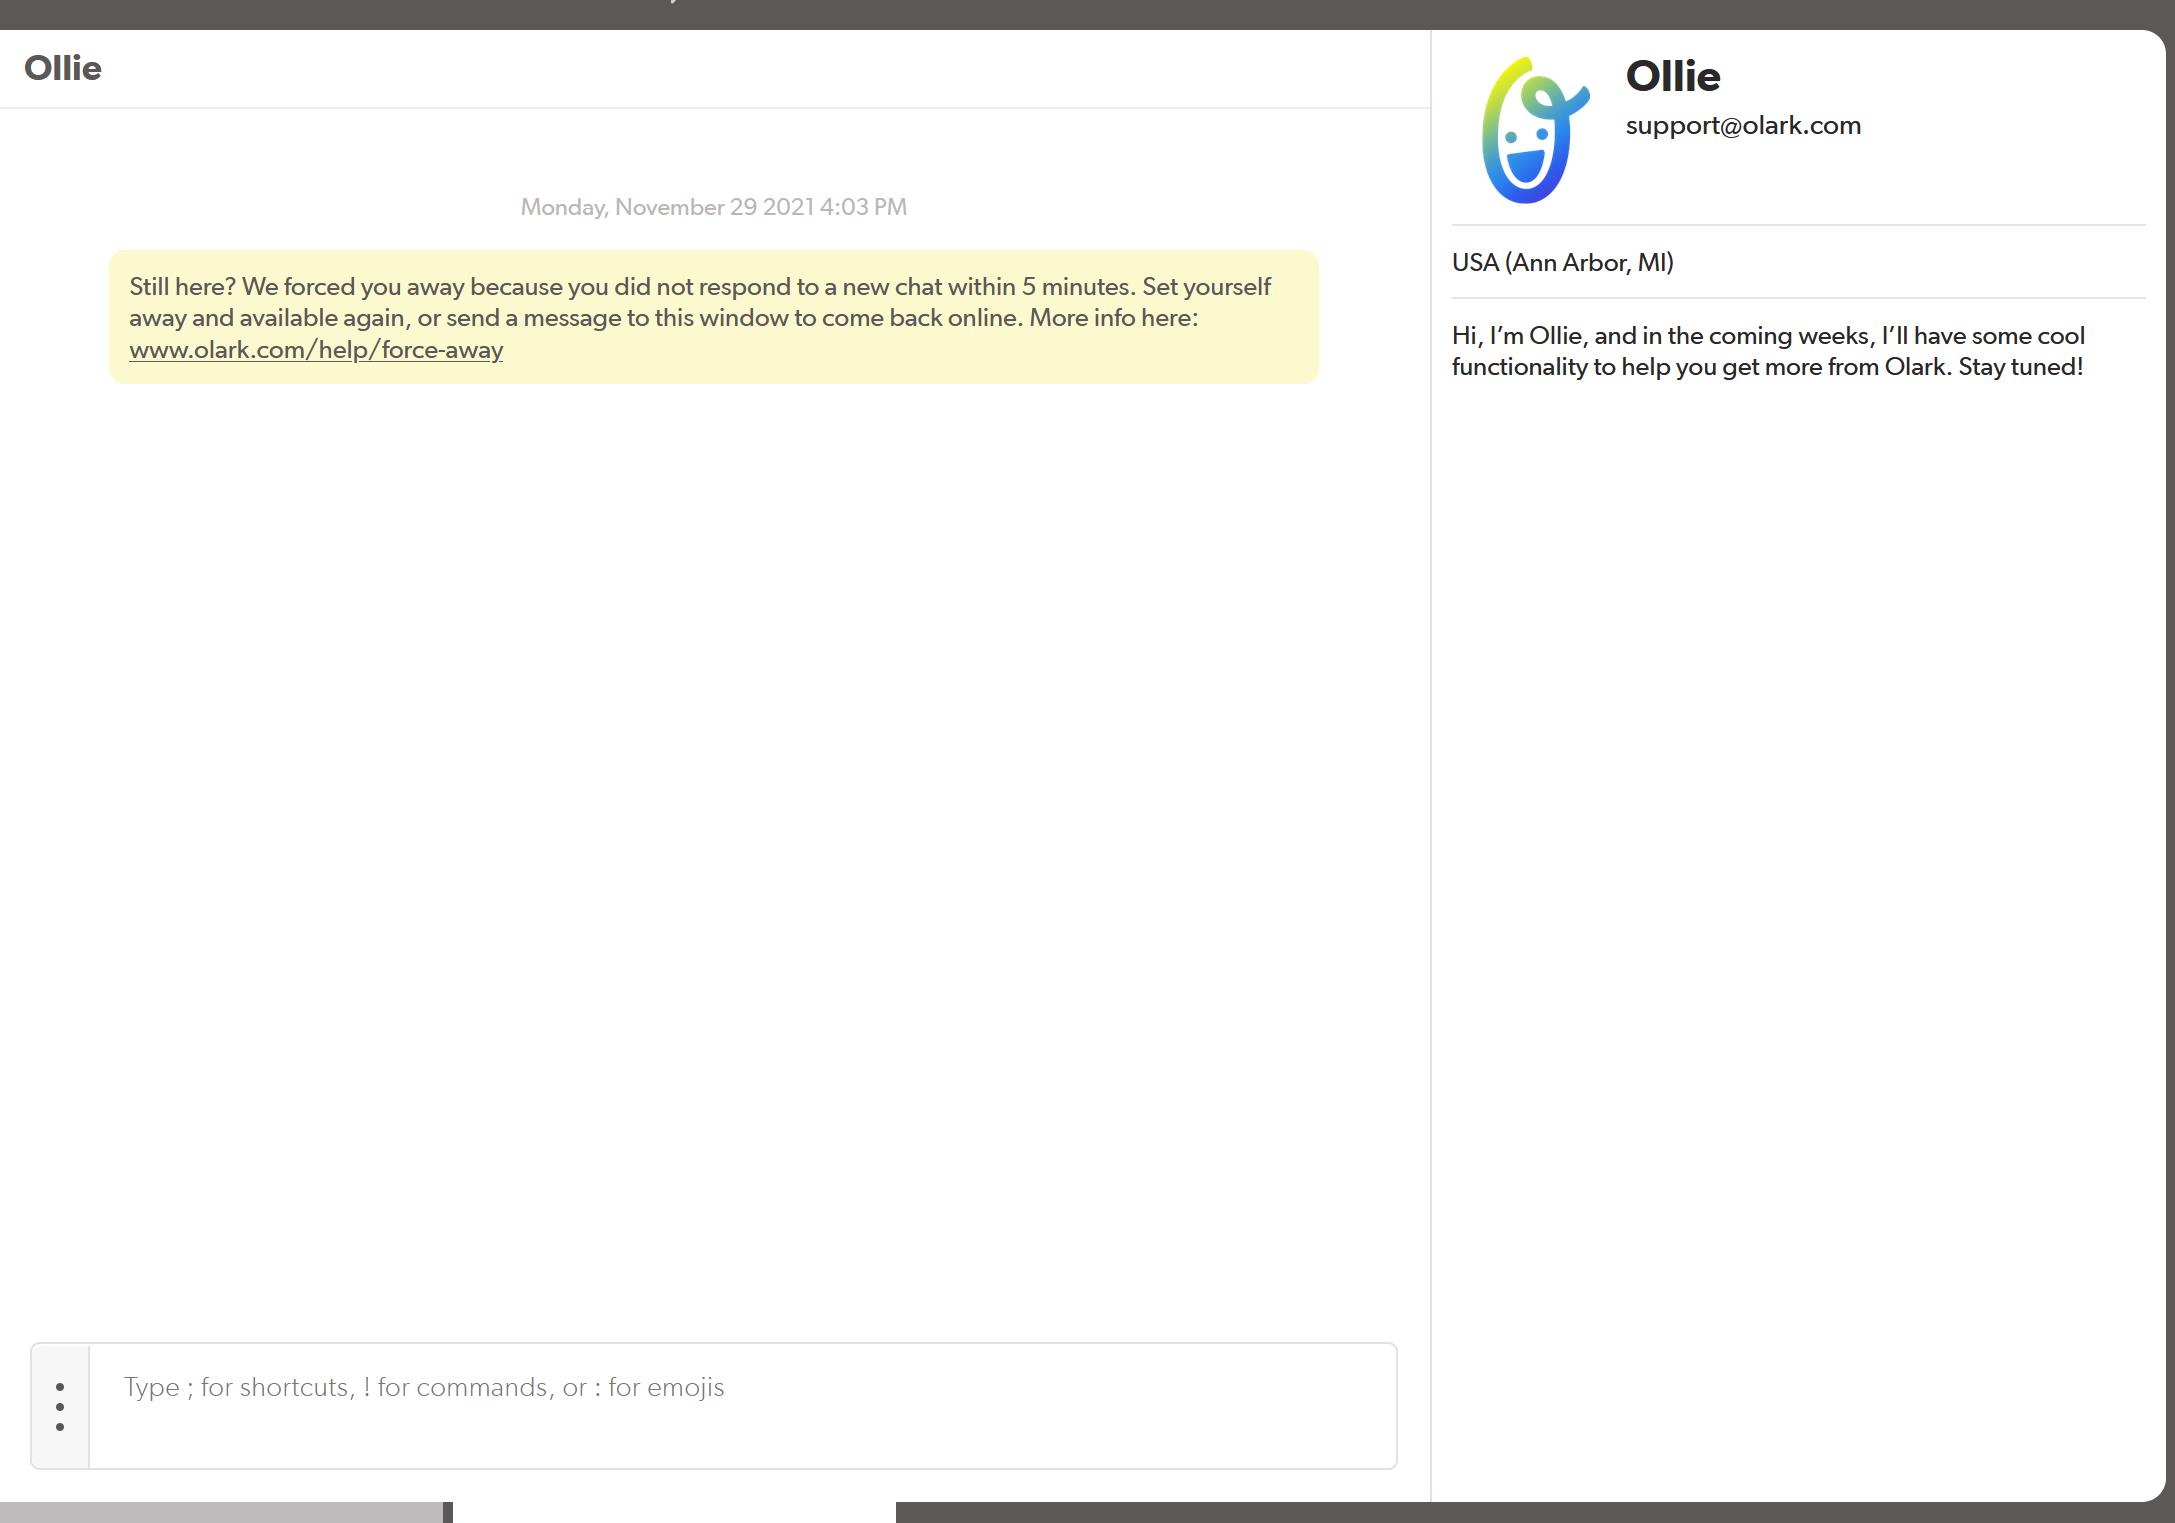The image size is (2175, 1523).
Task: Select the white bottom center tab
Action: pos(674,1512)
